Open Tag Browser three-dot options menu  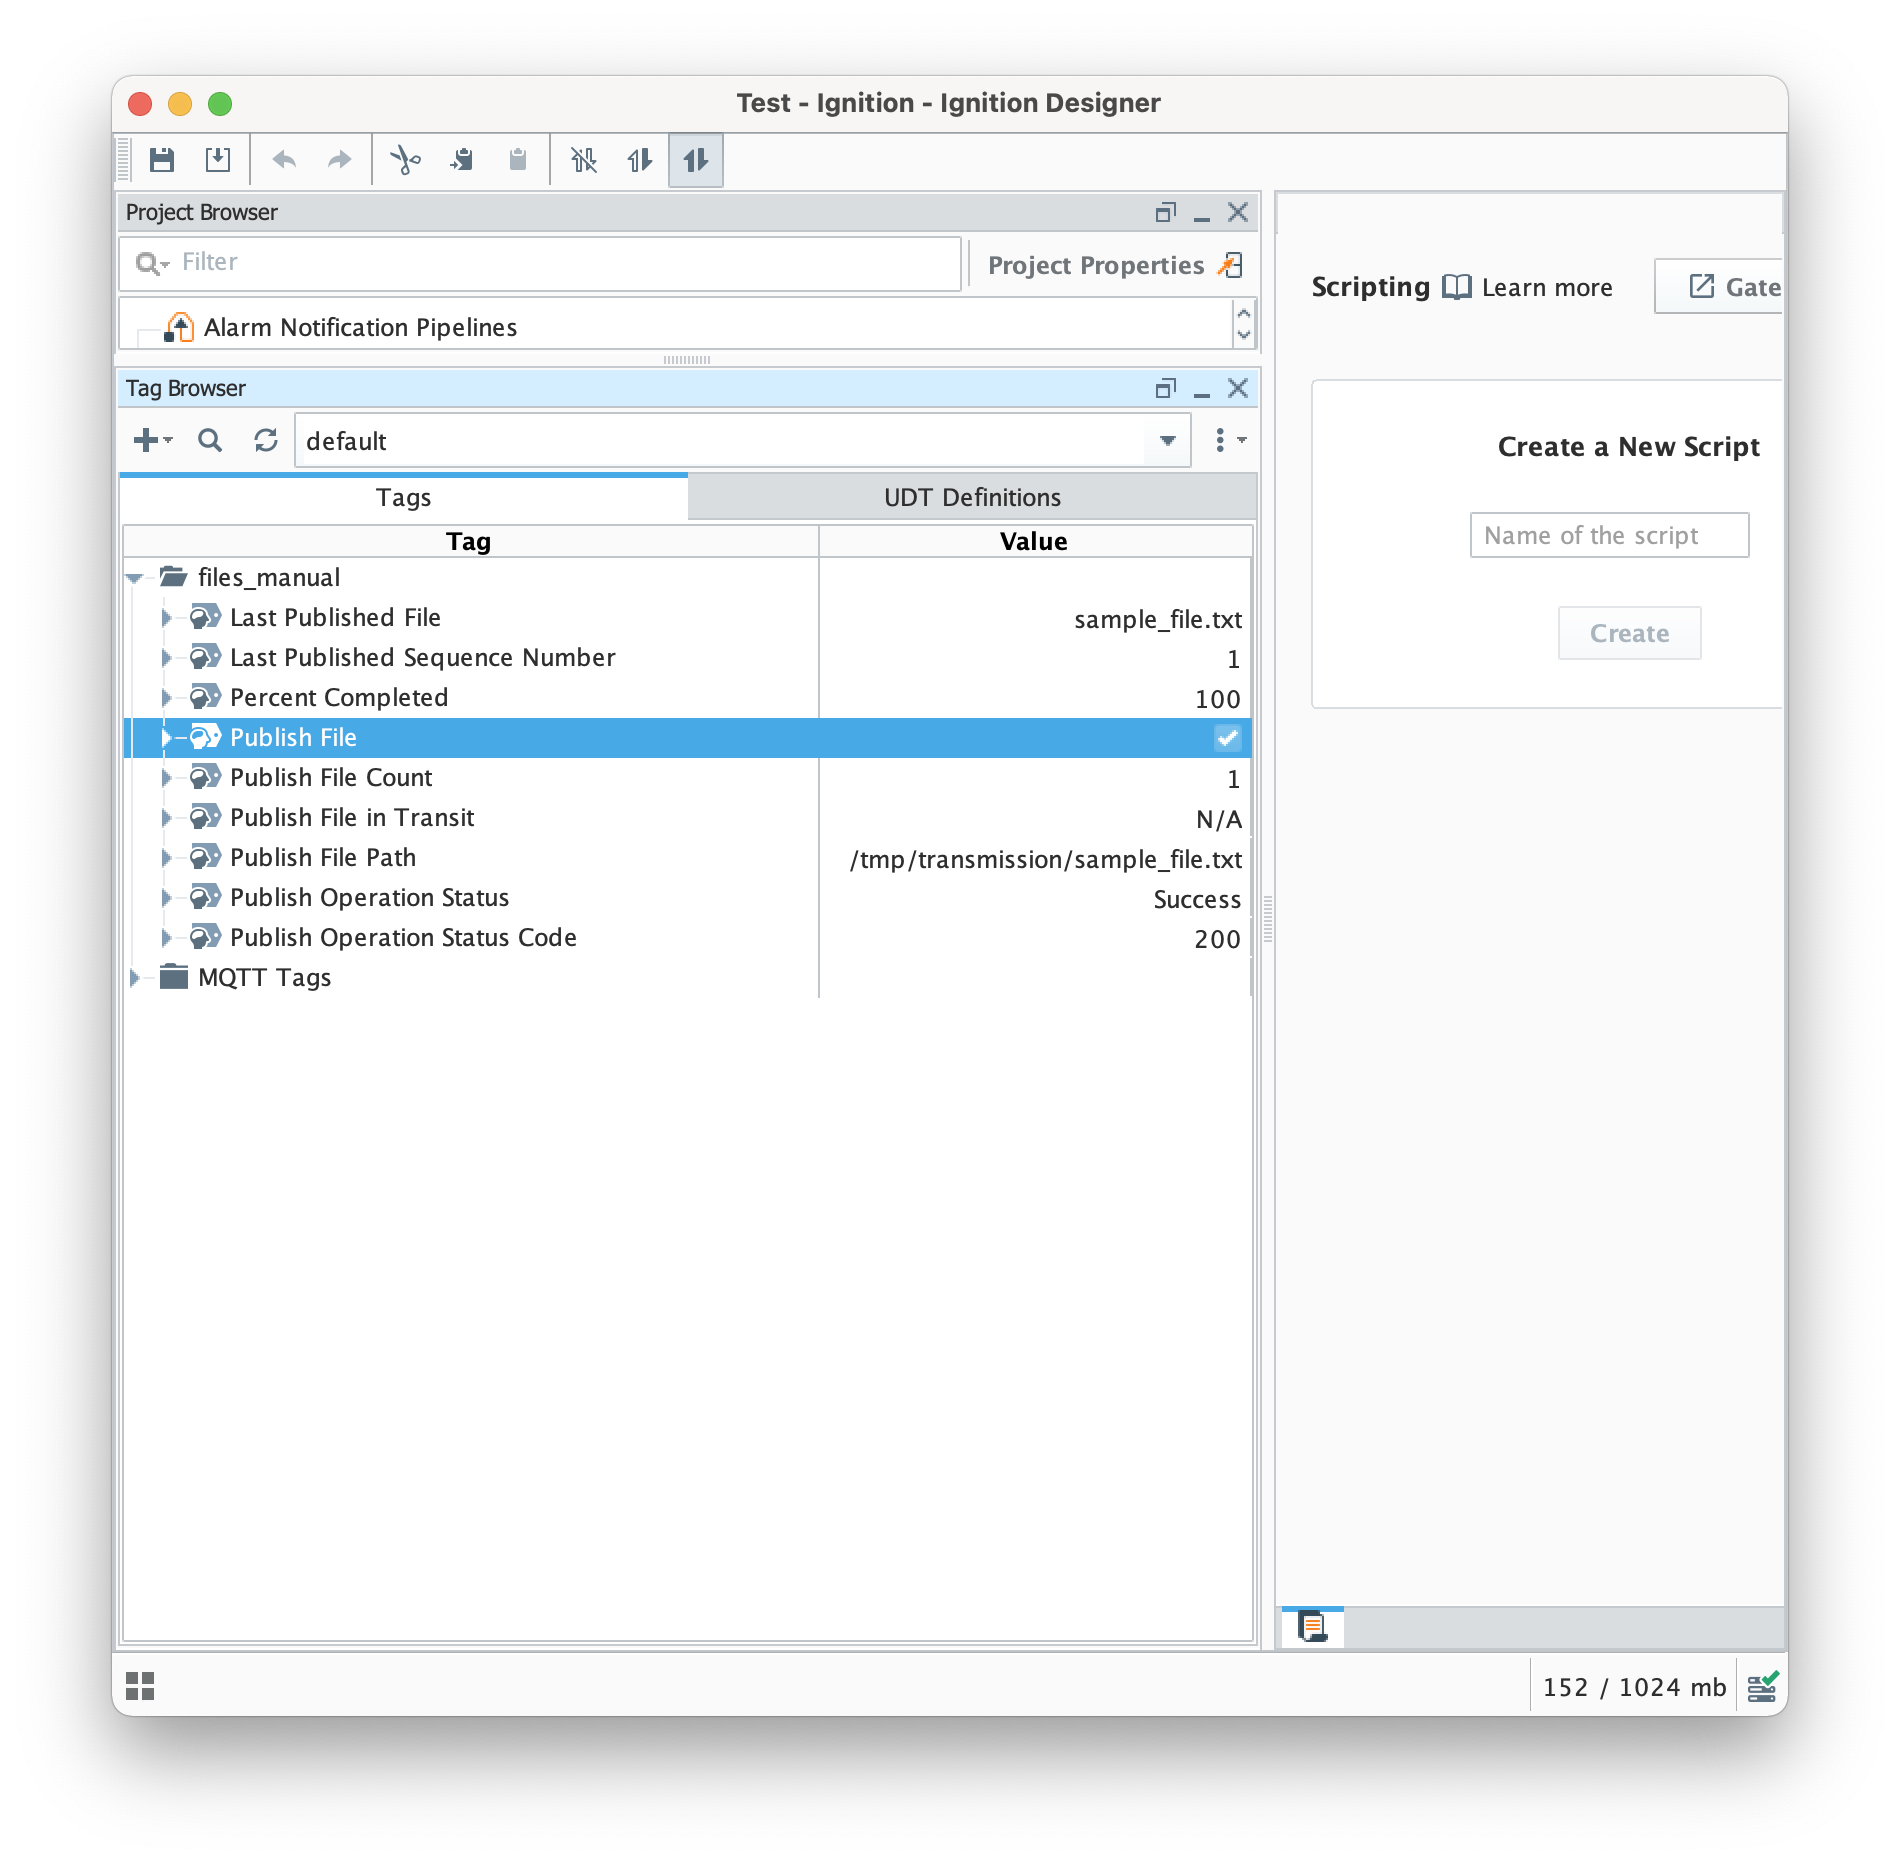click(x=1229, y=440)
